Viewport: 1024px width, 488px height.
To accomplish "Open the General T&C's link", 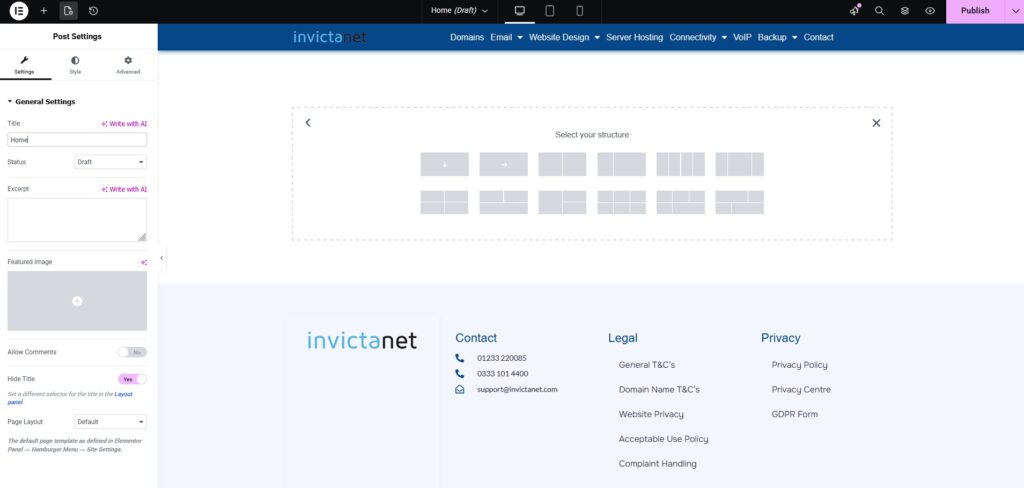I will 647,365.
